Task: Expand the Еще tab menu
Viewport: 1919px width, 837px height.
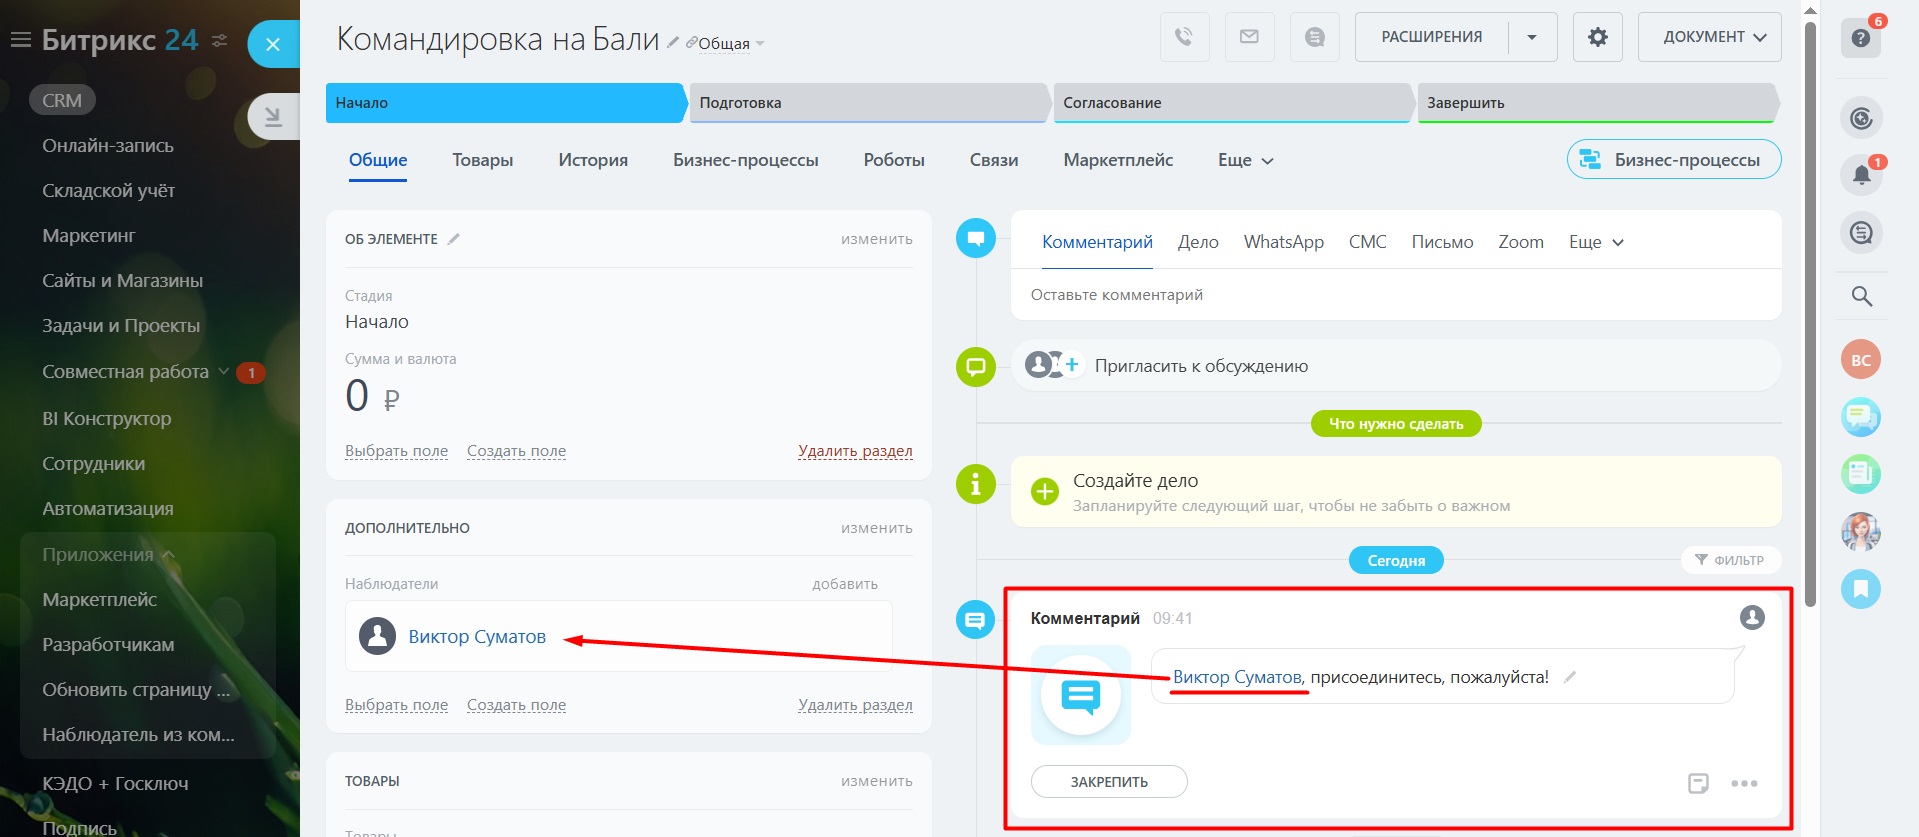Action: 1245,160
